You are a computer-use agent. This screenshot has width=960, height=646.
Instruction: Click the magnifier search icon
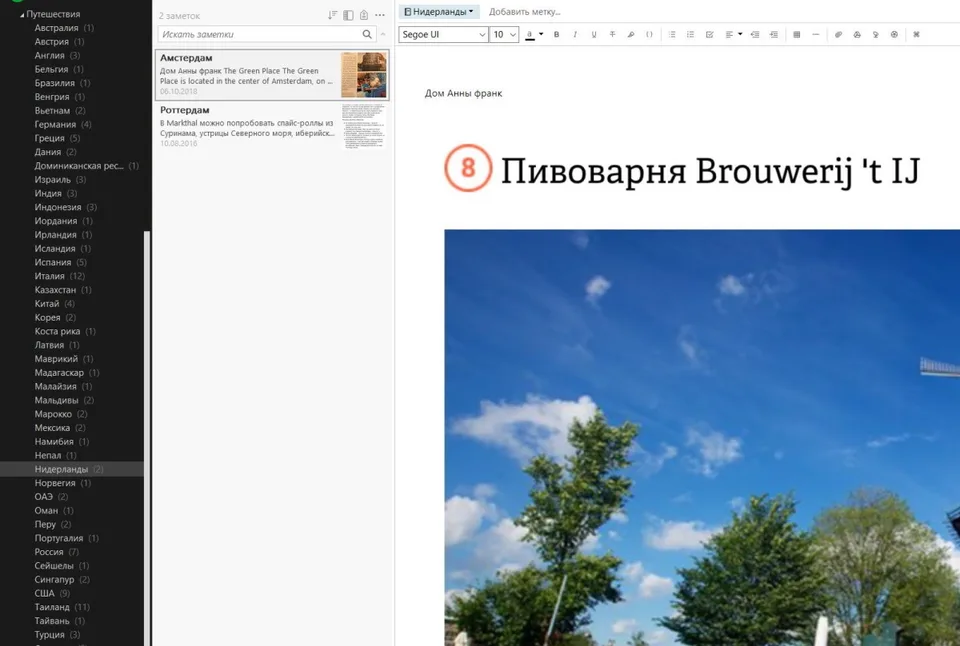click(367, 34)
